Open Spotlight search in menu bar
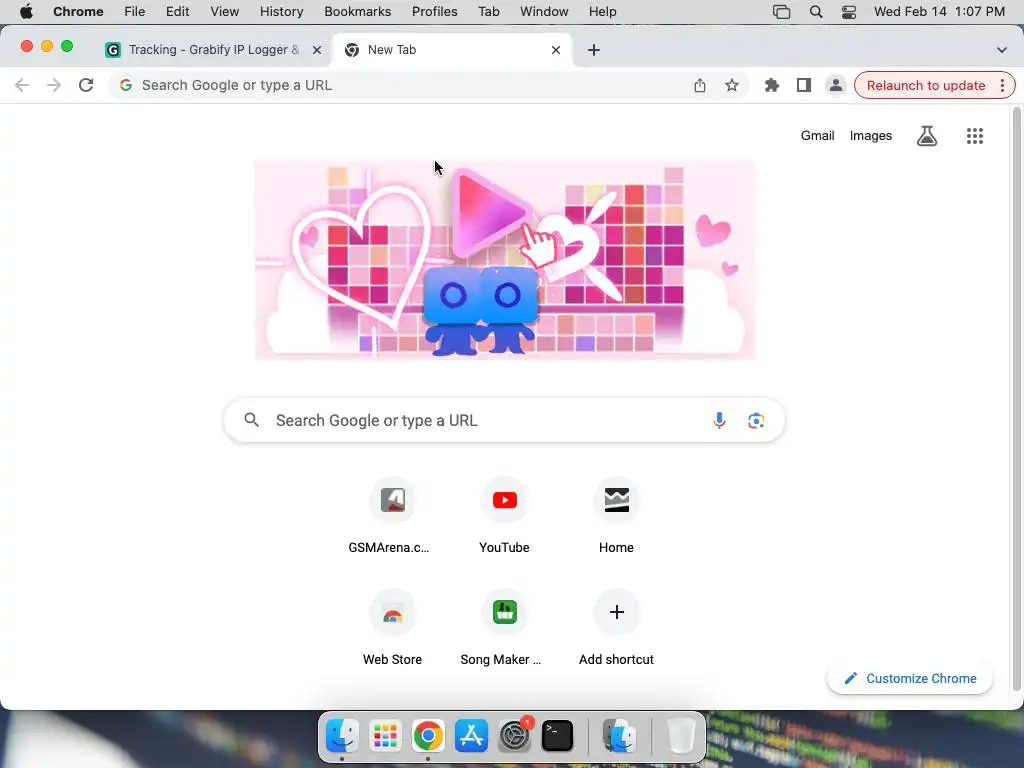The height and width of the screenshot is (768, 1024). (x=816, y=12)
